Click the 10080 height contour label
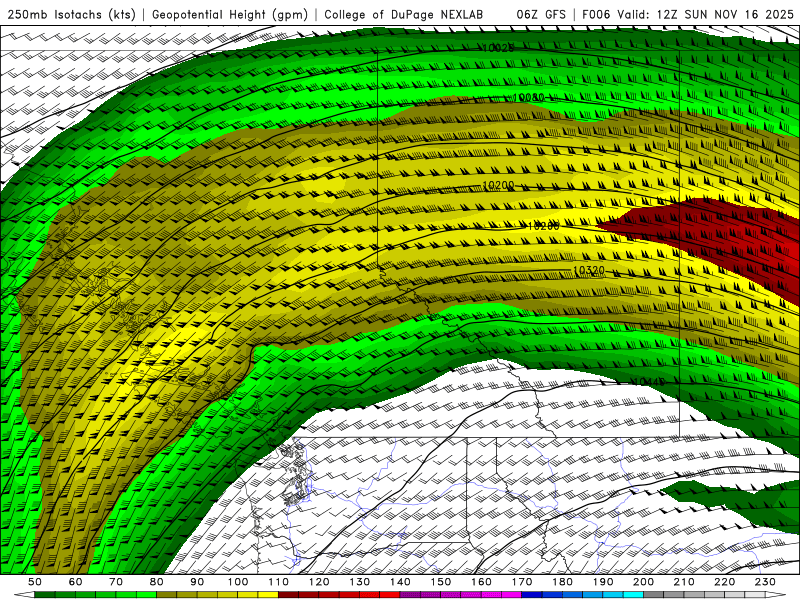 pyautogui.click(x=529, y=97)
